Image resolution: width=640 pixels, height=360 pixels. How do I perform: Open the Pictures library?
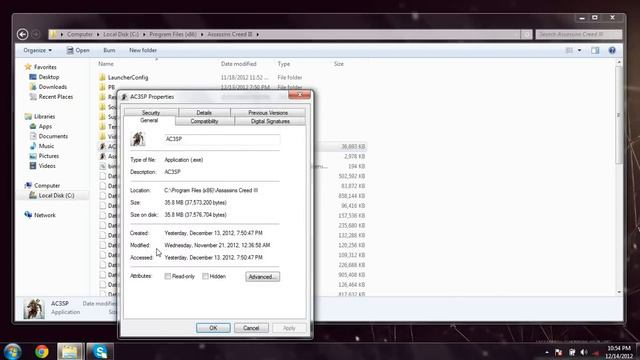pos(44,156)
